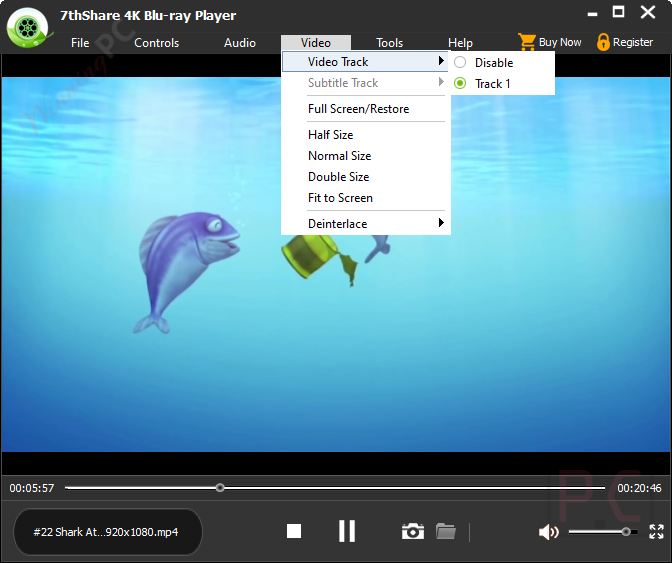The image size is (672, 563).
Task: Open the Controls menu
Action: tap(156, 43)
